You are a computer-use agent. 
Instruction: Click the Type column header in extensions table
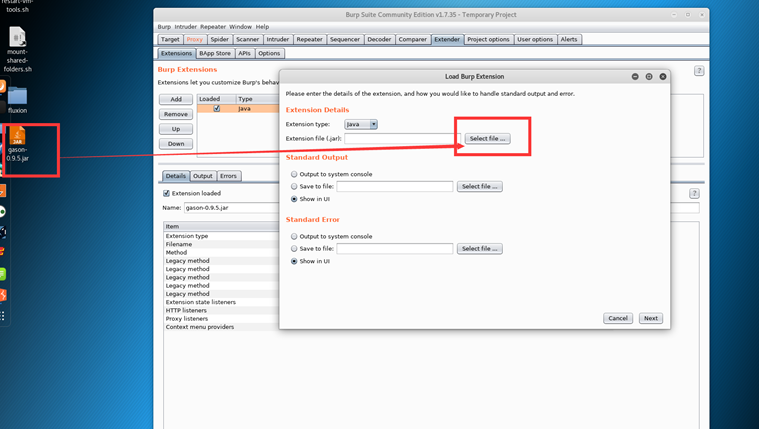pos(257,99)
